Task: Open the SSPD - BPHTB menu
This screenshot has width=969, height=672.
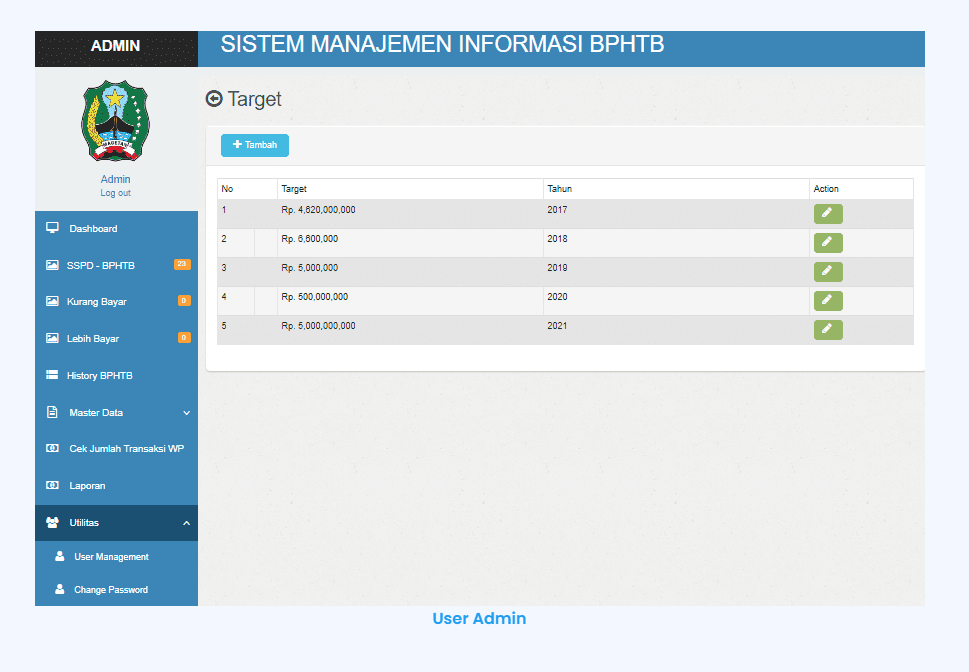Action: [116, 265]
